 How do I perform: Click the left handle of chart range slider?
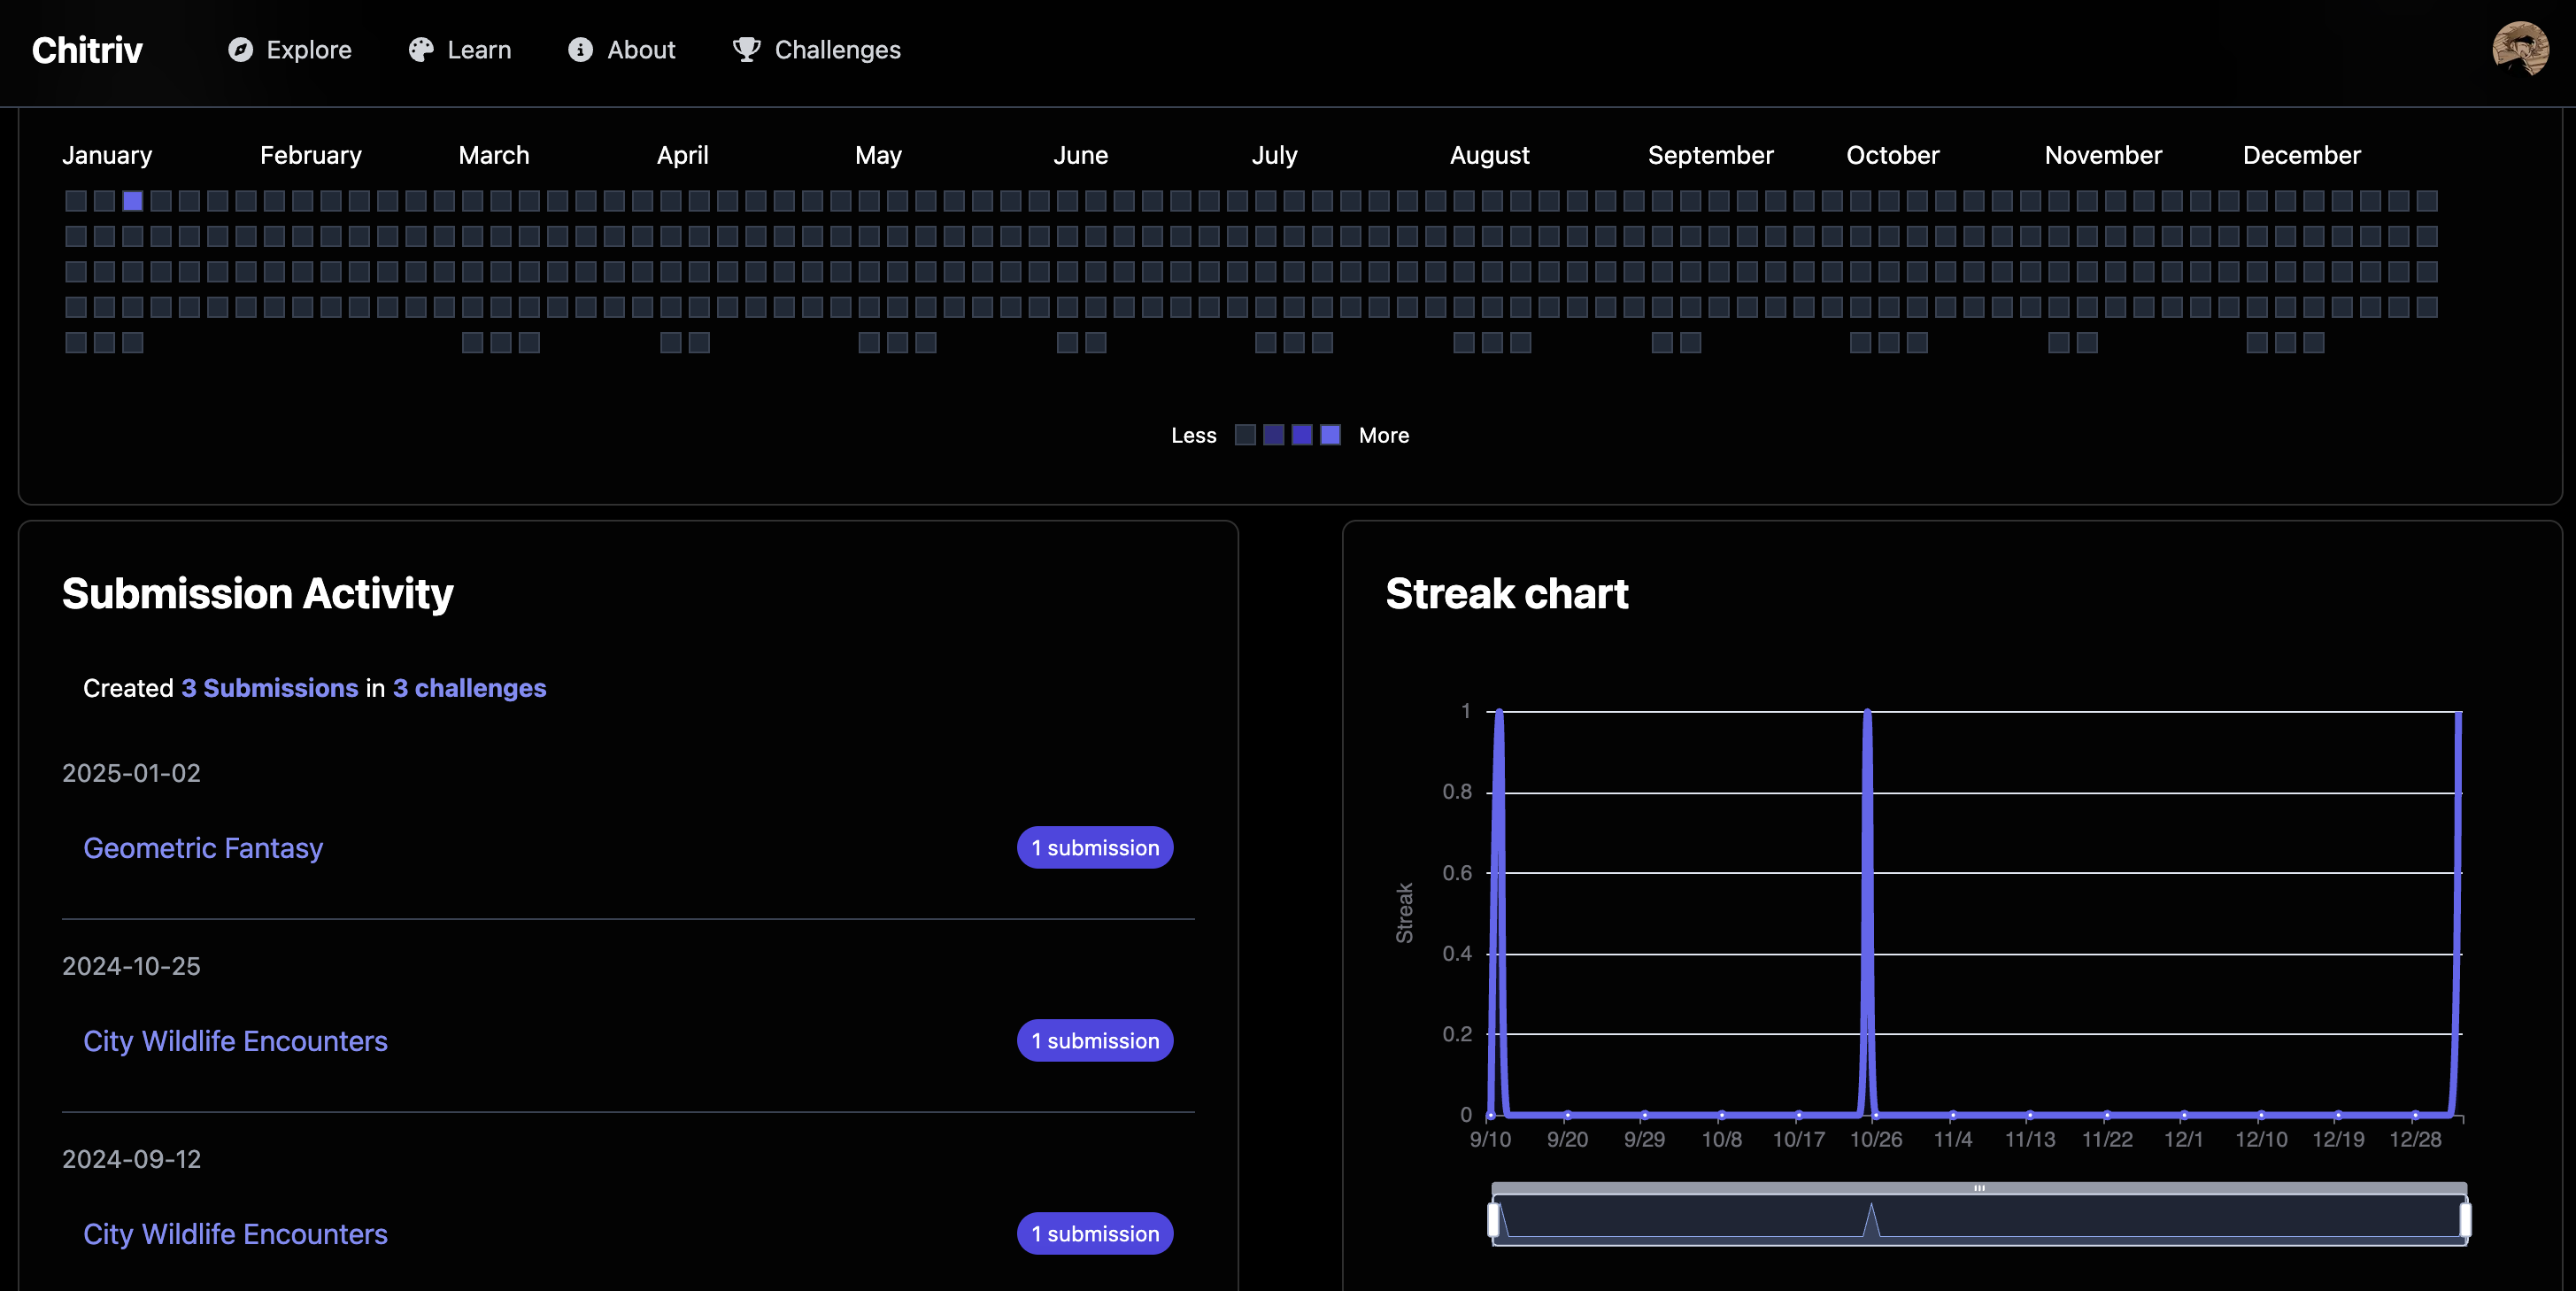(1493, 1220)
